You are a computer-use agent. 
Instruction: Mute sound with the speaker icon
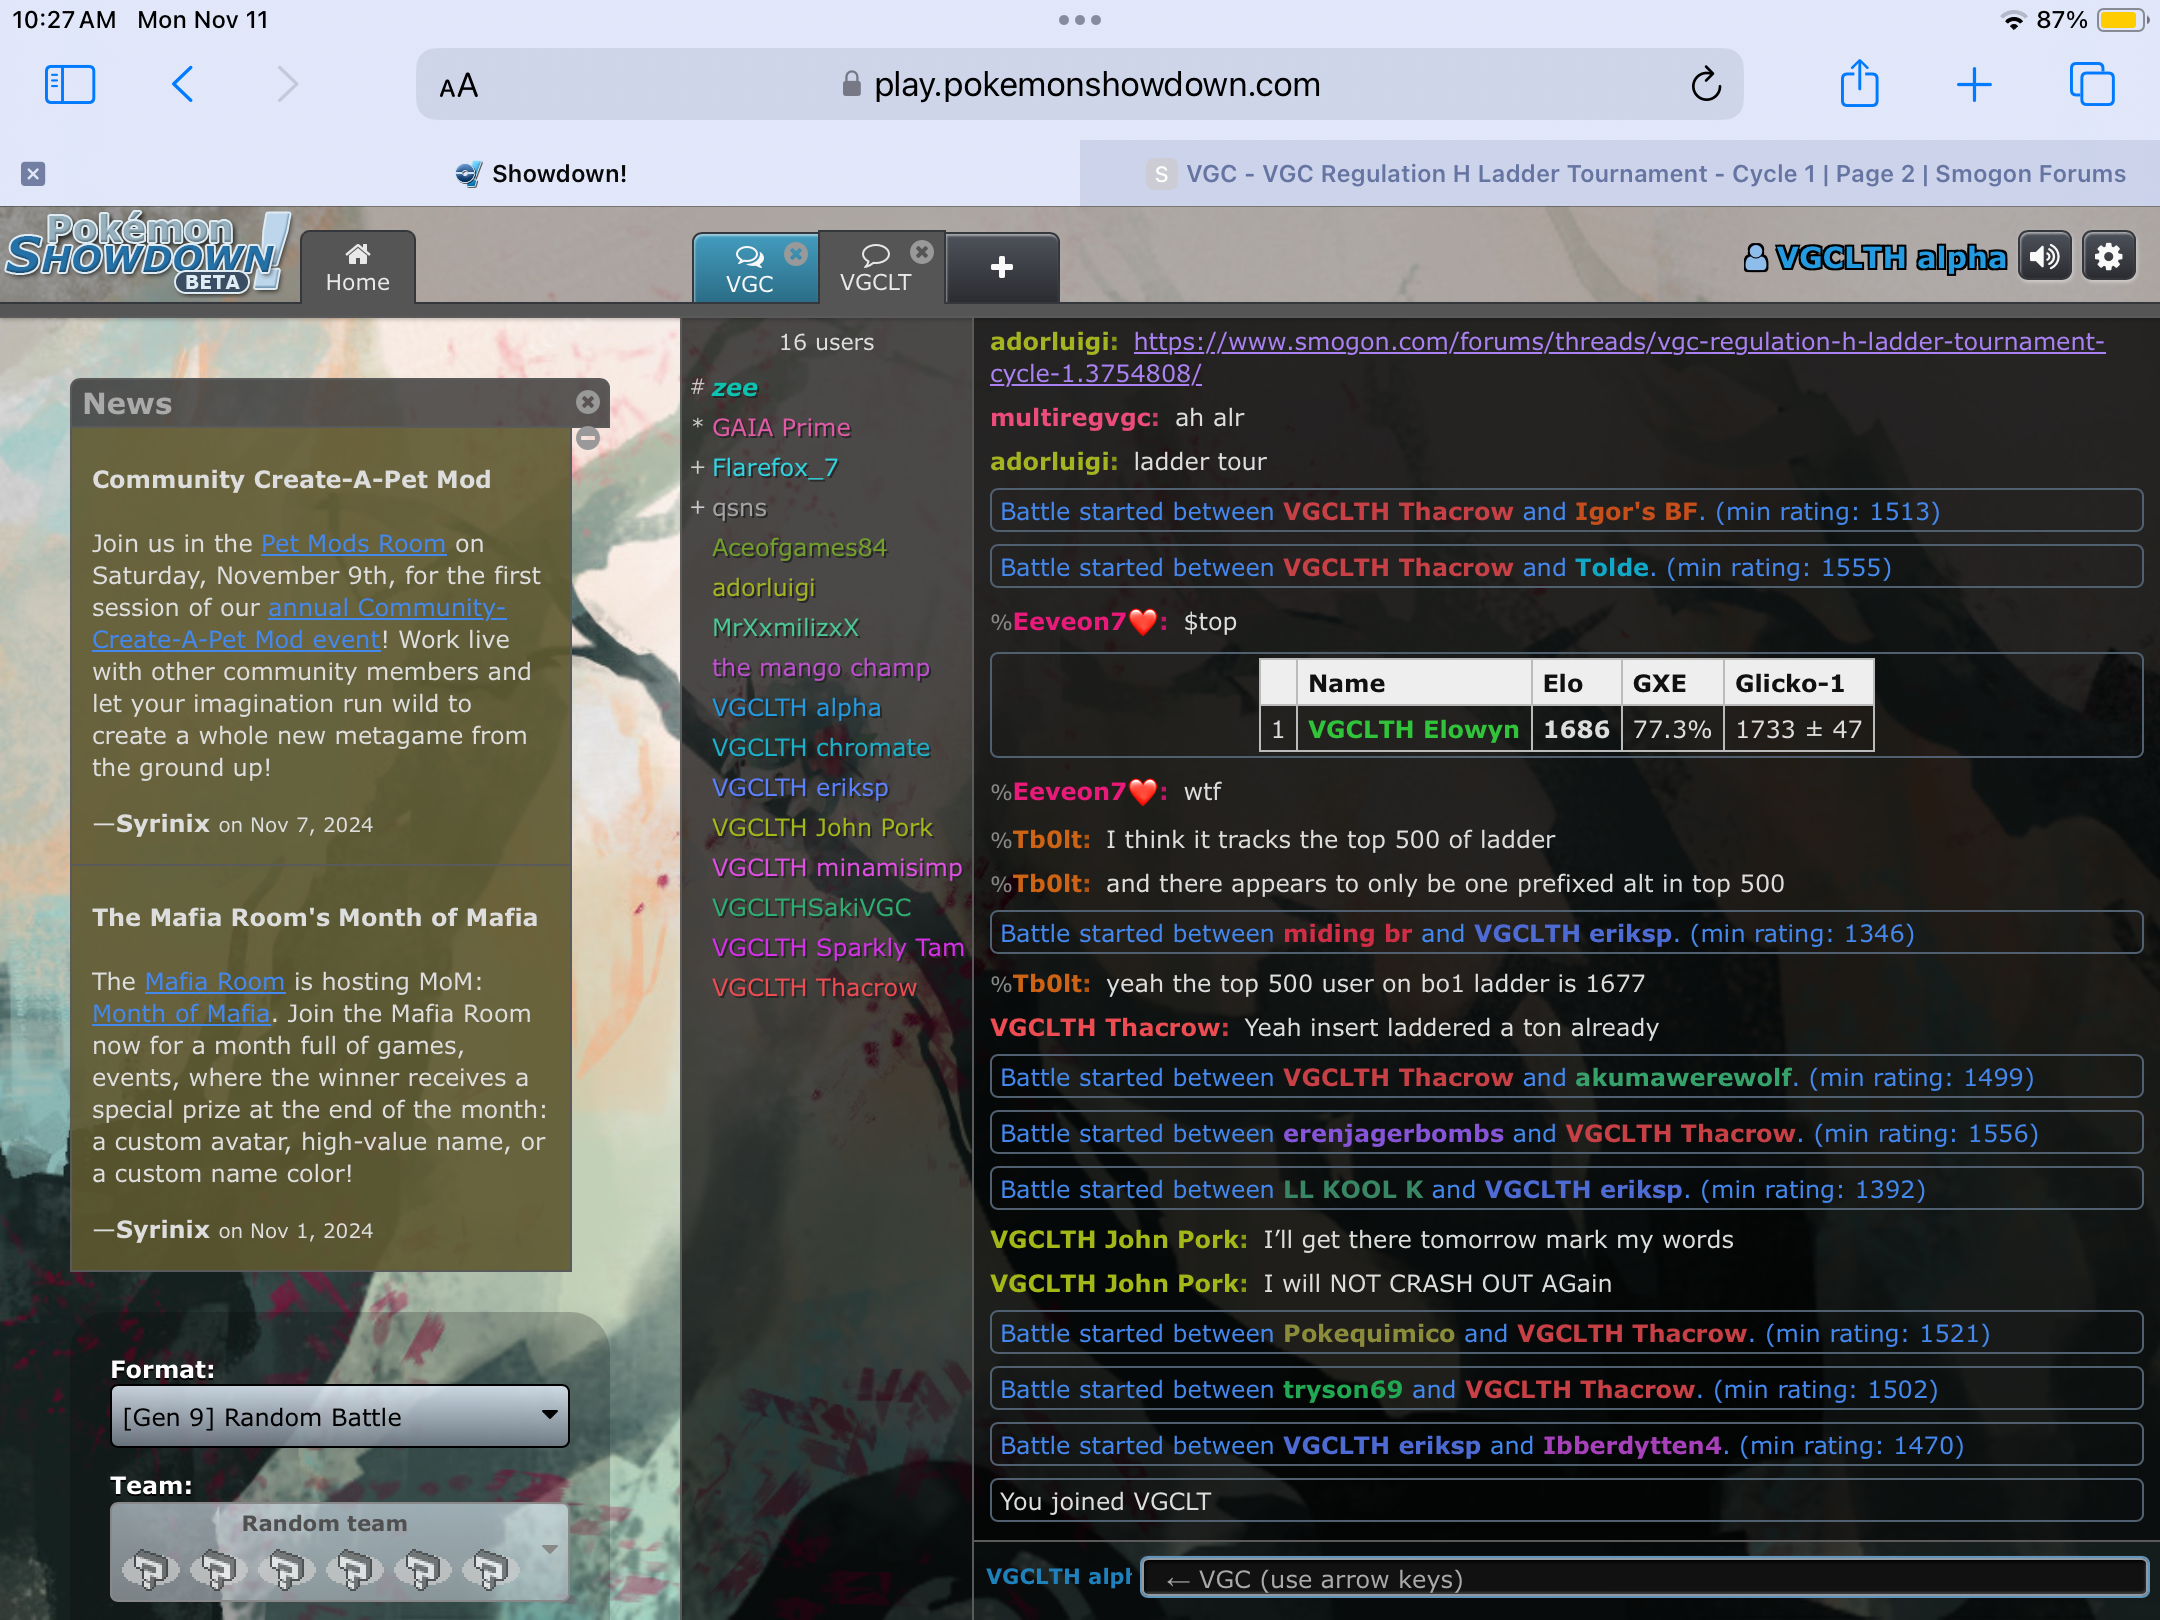(x=2044, y=258)
